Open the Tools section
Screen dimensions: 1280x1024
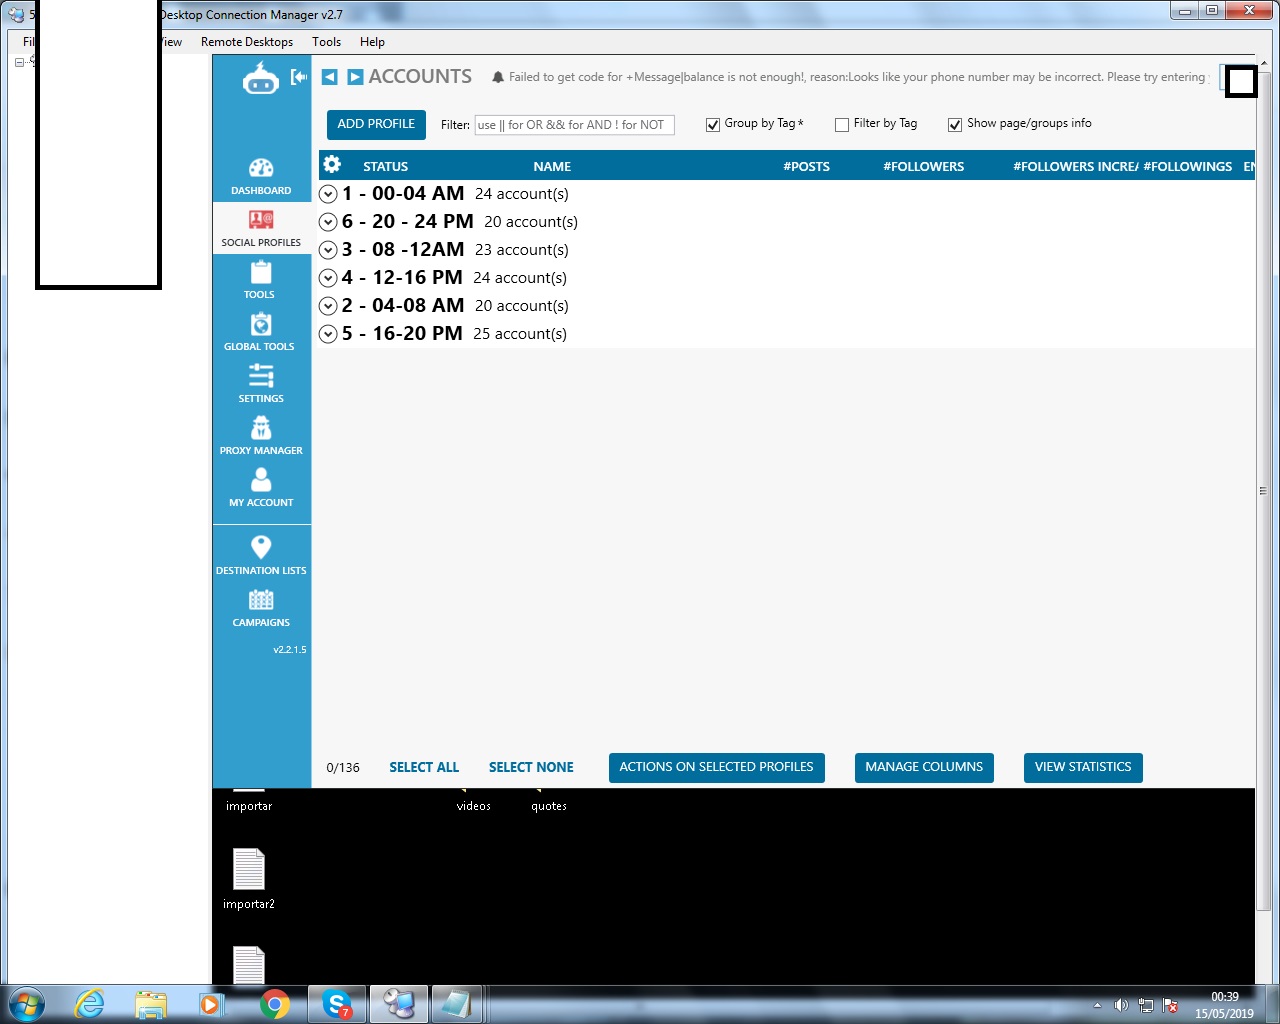(x=260, y=280)
